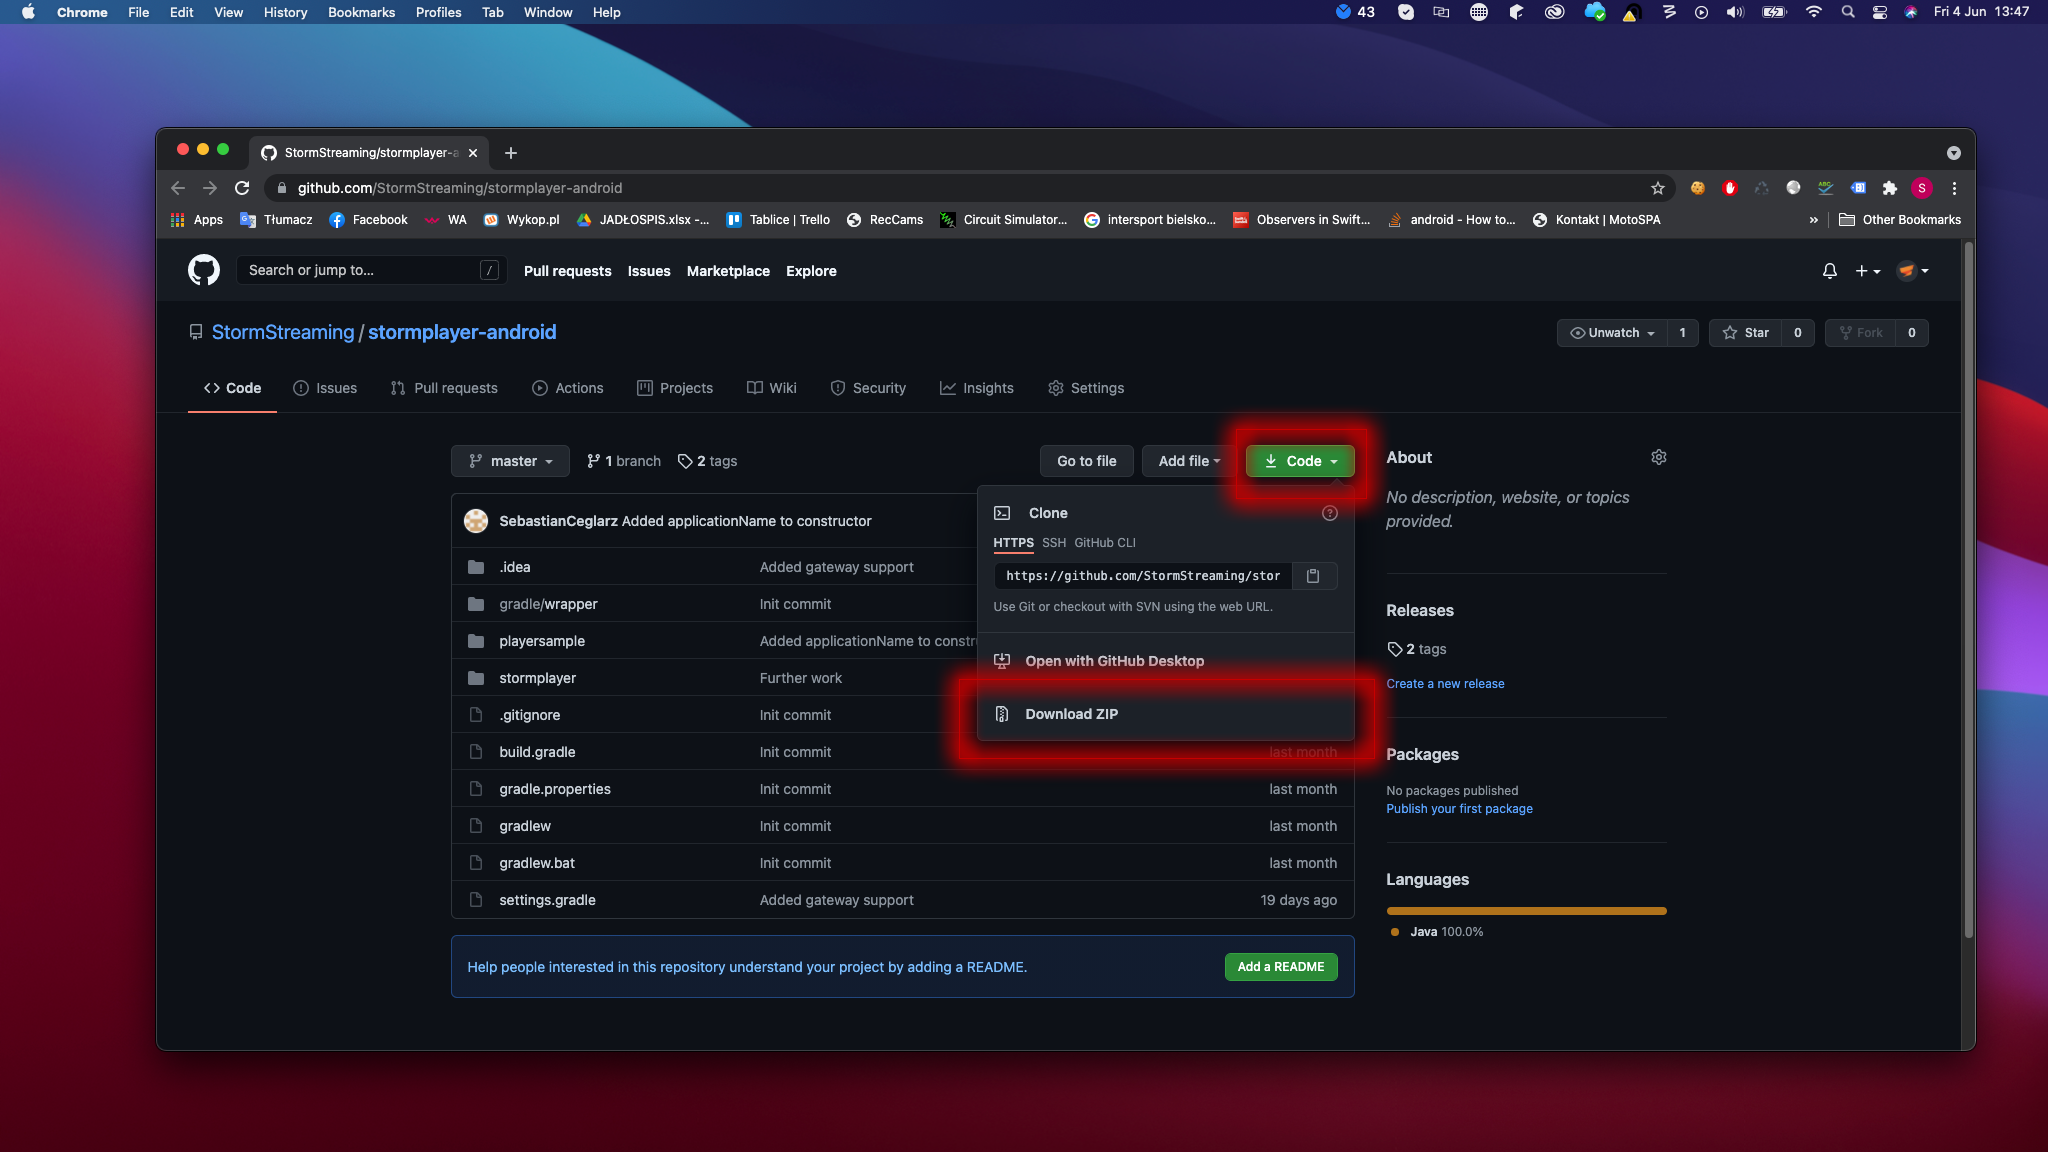Click the page vertical scrollbar
Screen dimensions: 2048x1152
click(x=1968, y=590)
